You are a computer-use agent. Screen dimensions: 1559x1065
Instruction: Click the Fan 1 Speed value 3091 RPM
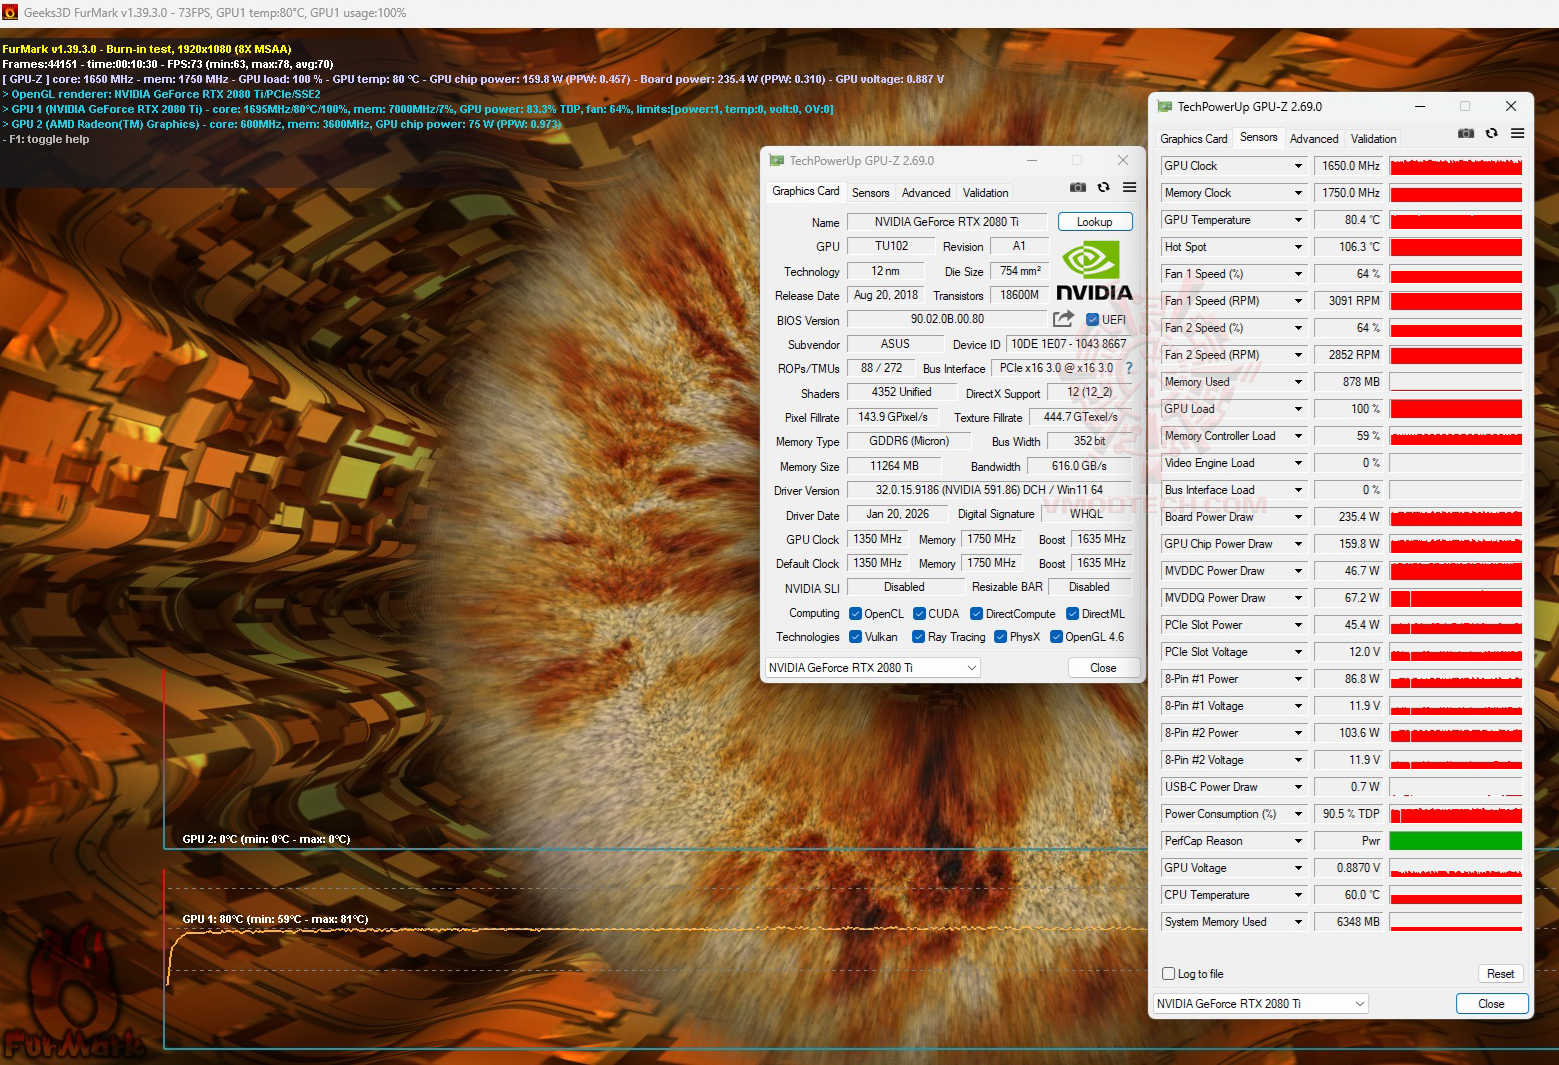[1348, 301]
